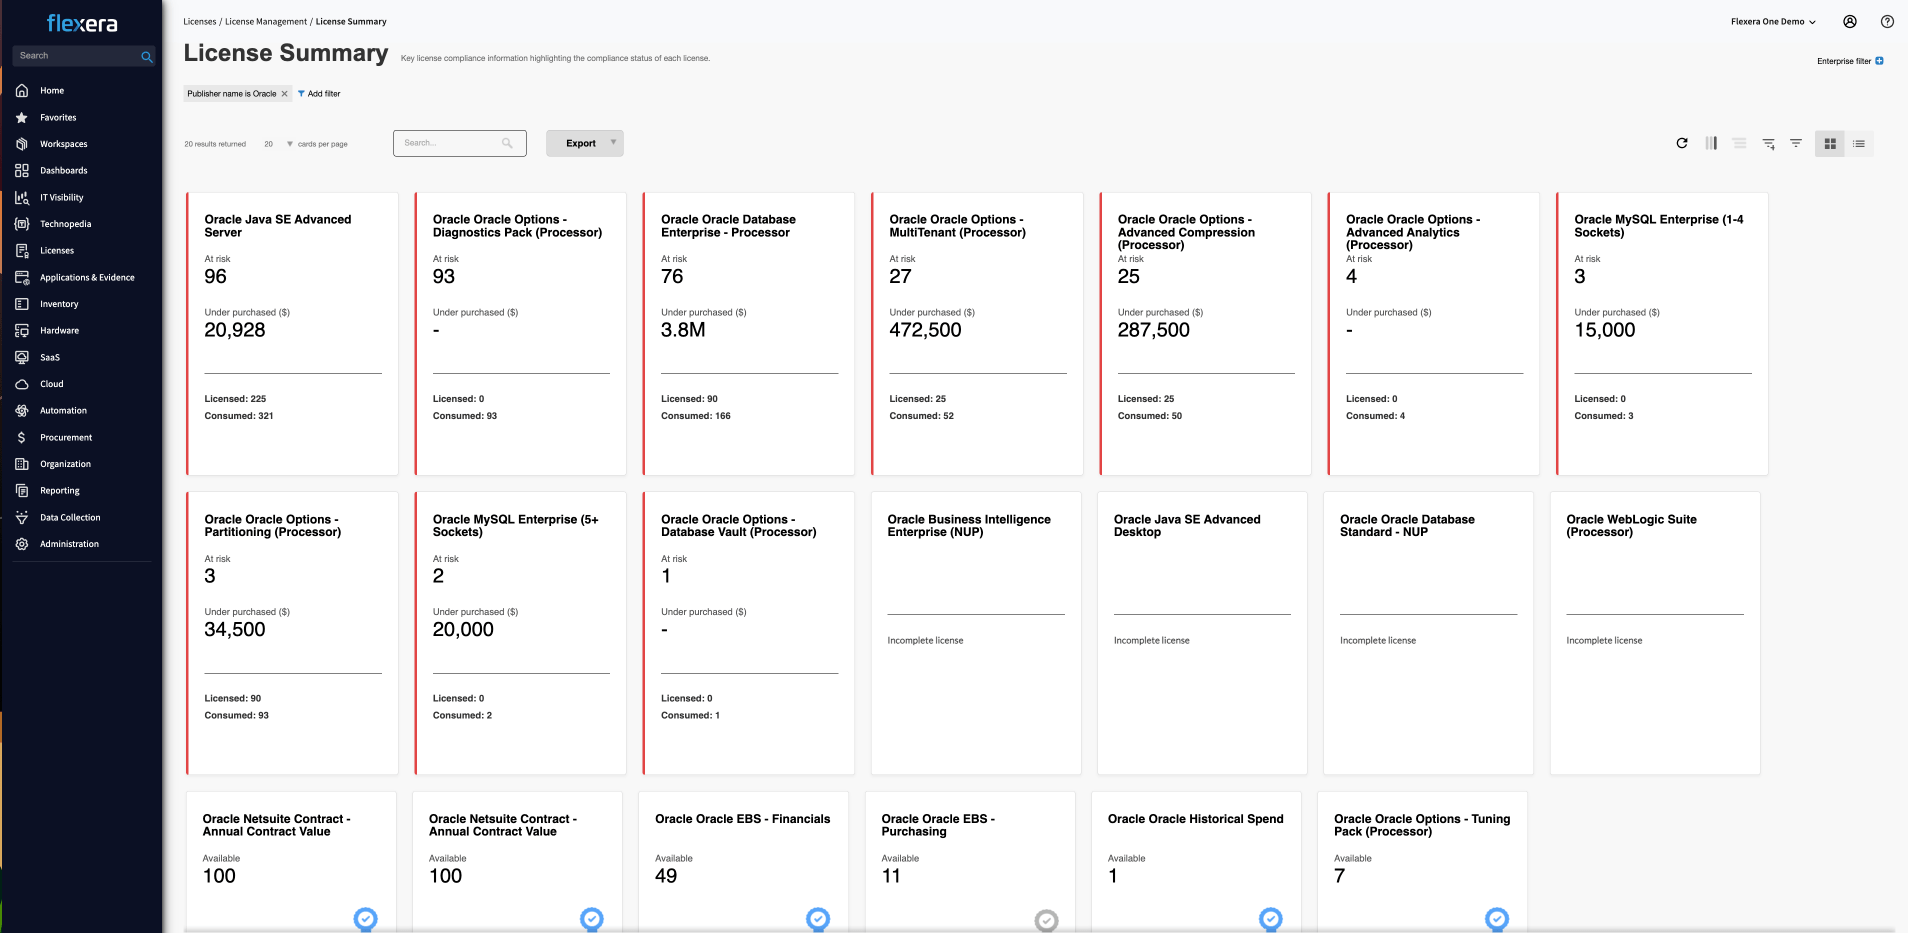Open the user account profile icon
This screenshot has height=933, width=1908.
pos(1850,21)
